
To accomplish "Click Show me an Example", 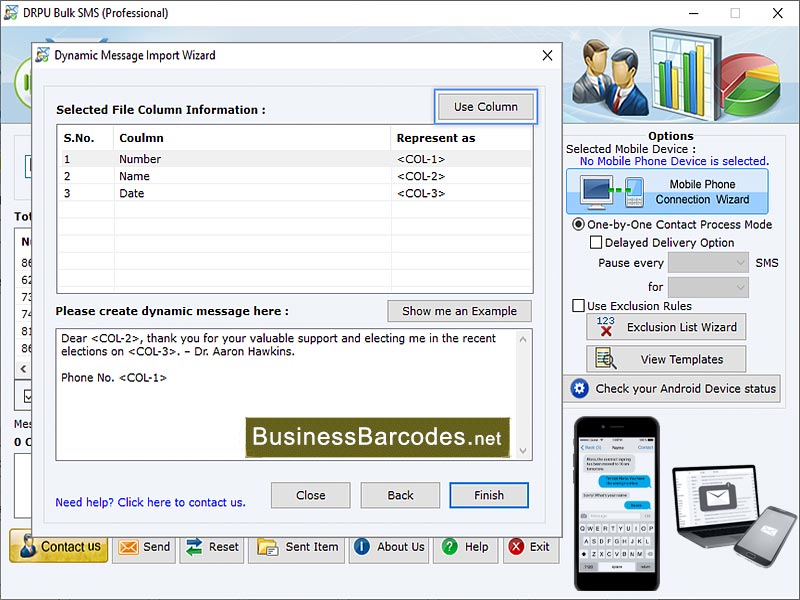I will tap(459, 311).
